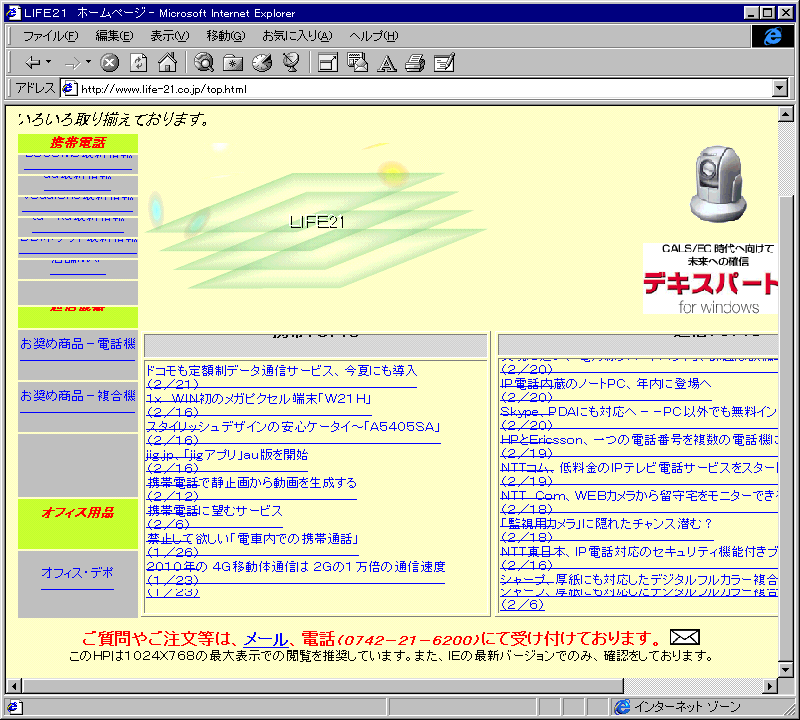Click the オフィス用品 sidebar heading
The image size is (800, 720).
(78, 513)
